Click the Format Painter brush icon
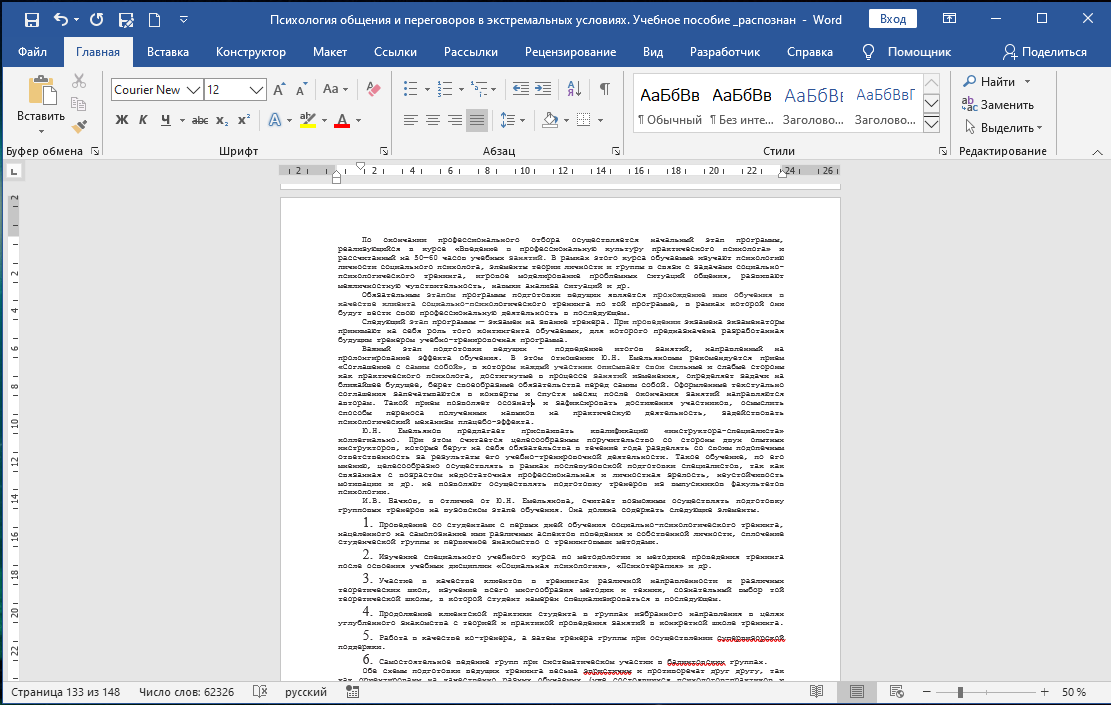This screenshot has width=1111, height=705. coord(80,126)
